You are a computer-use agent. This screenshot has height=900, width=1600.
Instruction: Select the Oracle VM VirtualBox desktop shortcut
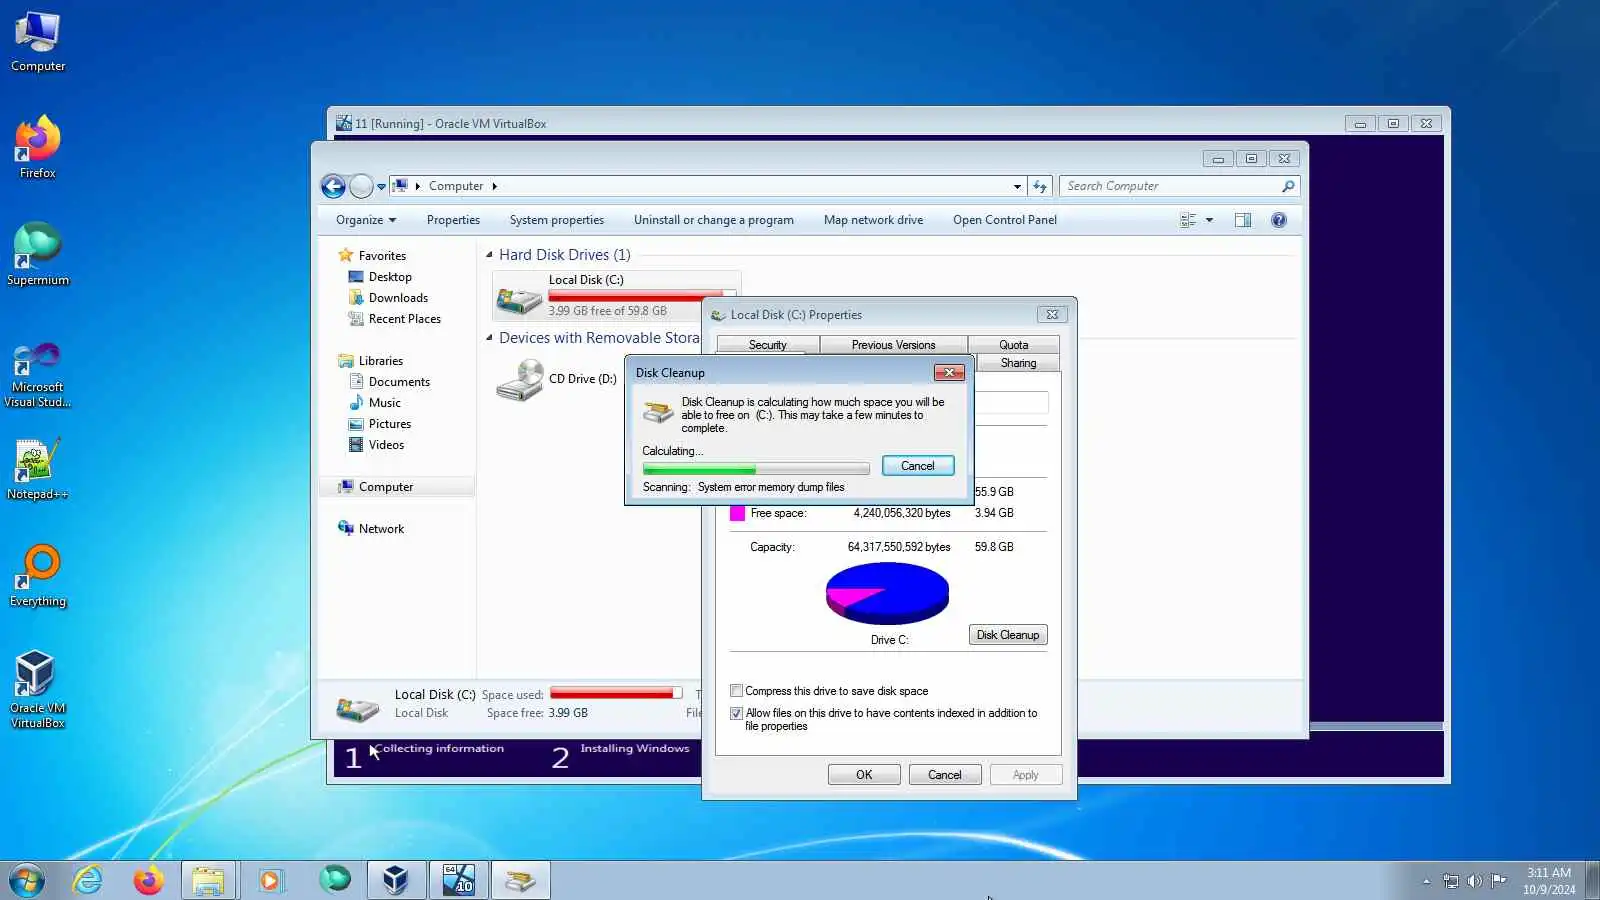point(38,689)
